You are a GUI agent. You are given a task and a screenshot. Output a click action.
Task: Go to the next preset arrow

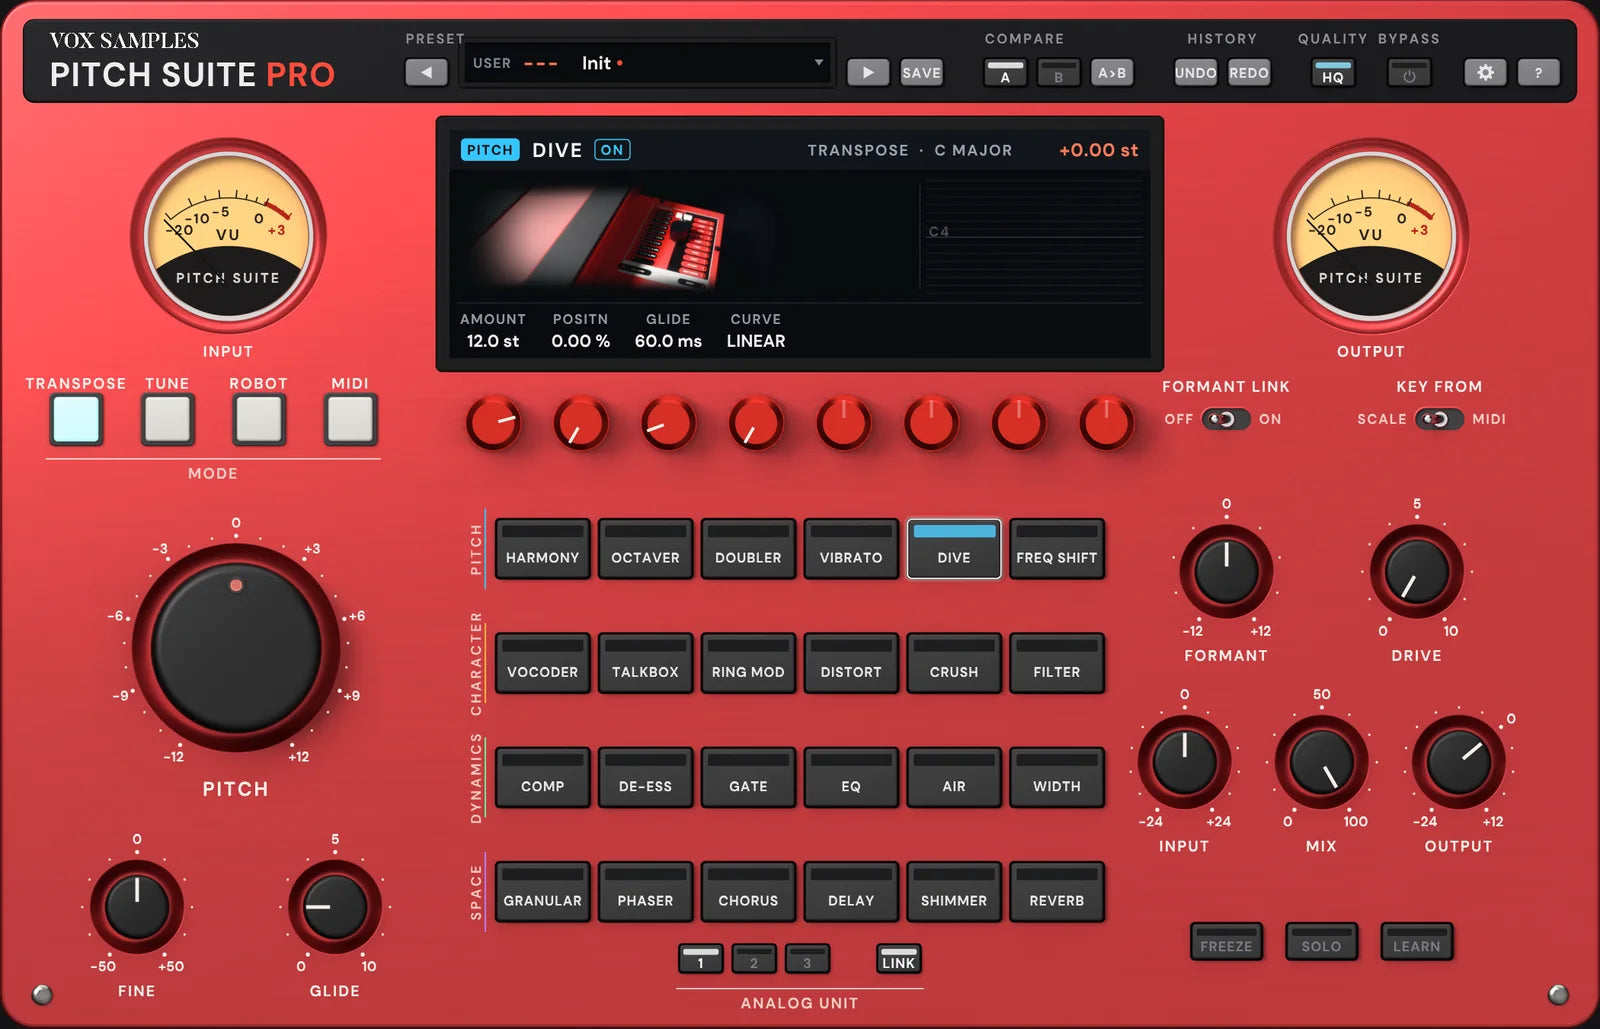[x=868, y=72]
